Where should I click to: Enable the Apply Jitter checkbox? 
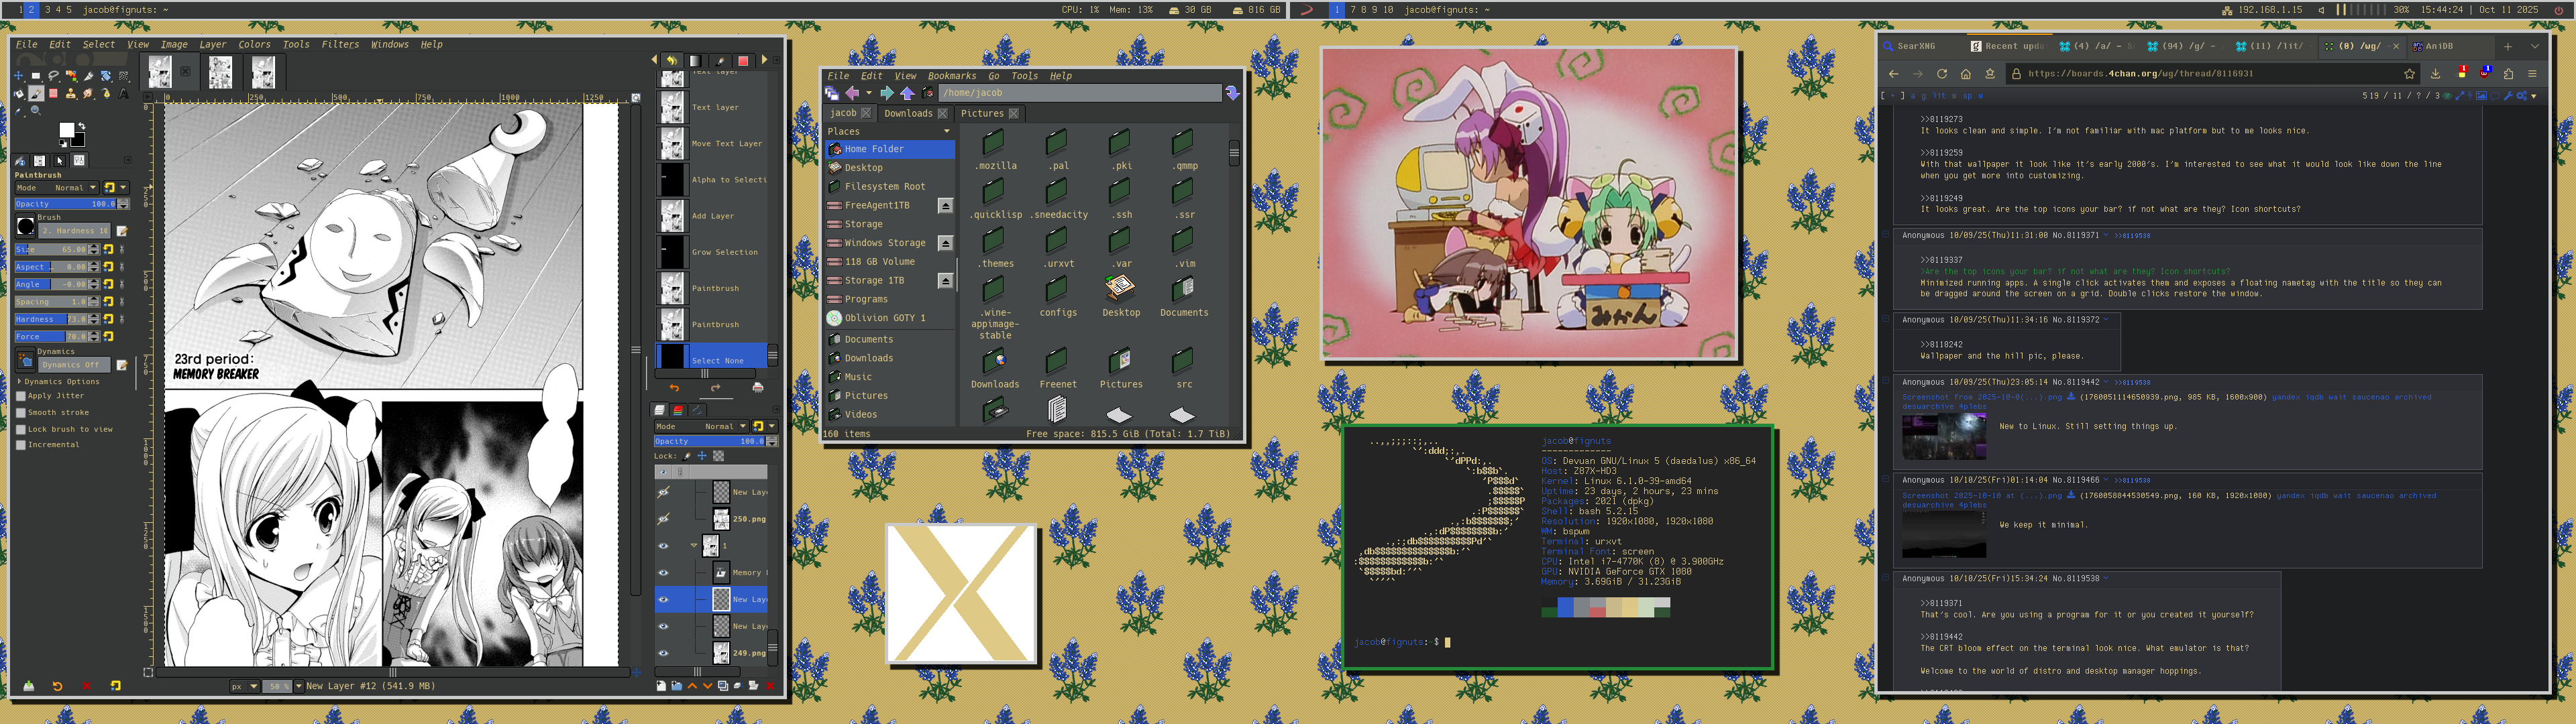21,396
